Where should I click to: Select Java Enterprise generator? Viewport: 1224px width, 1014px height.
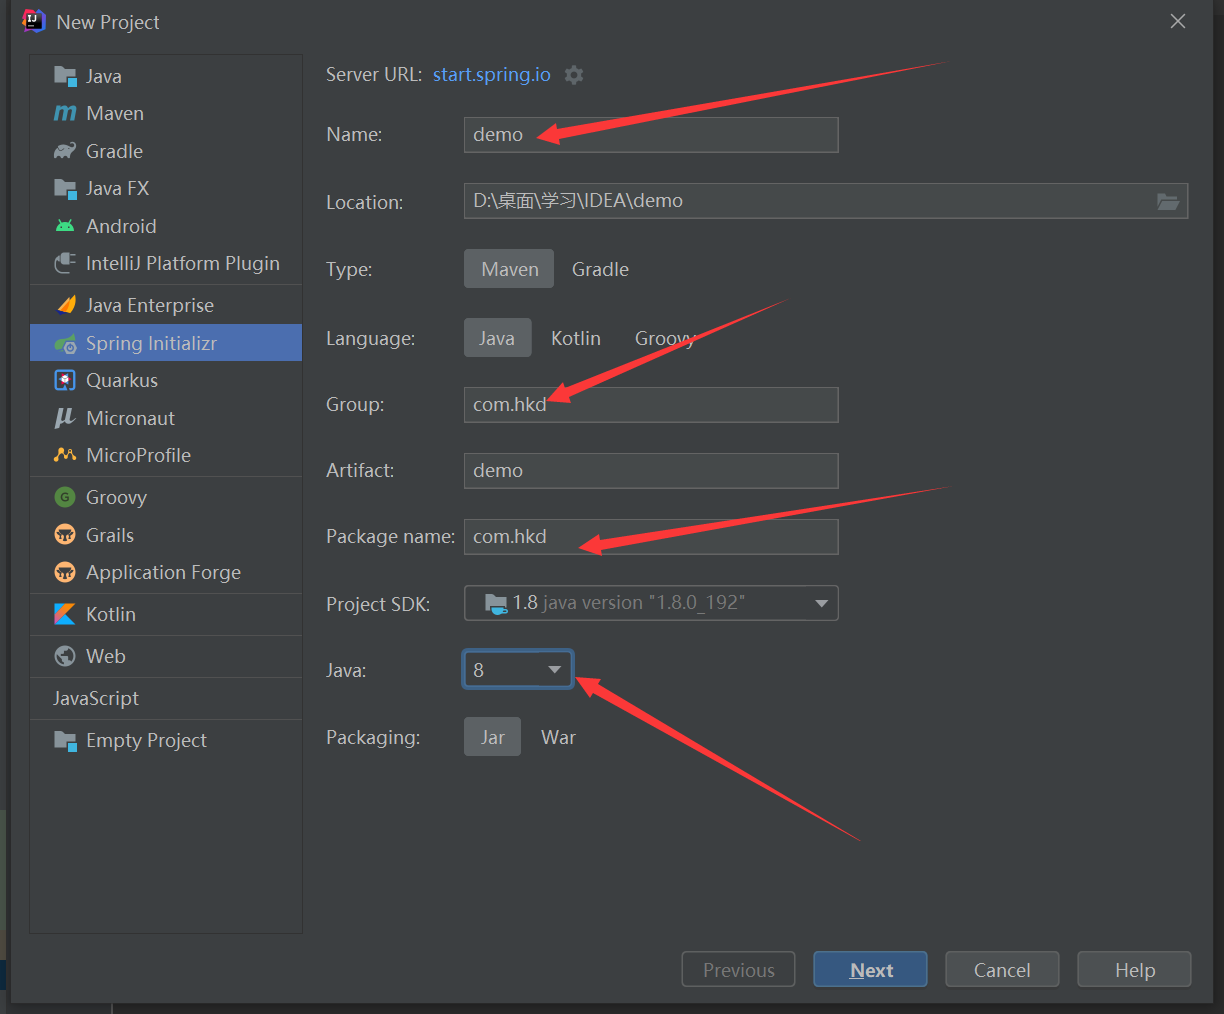point(166,305)
